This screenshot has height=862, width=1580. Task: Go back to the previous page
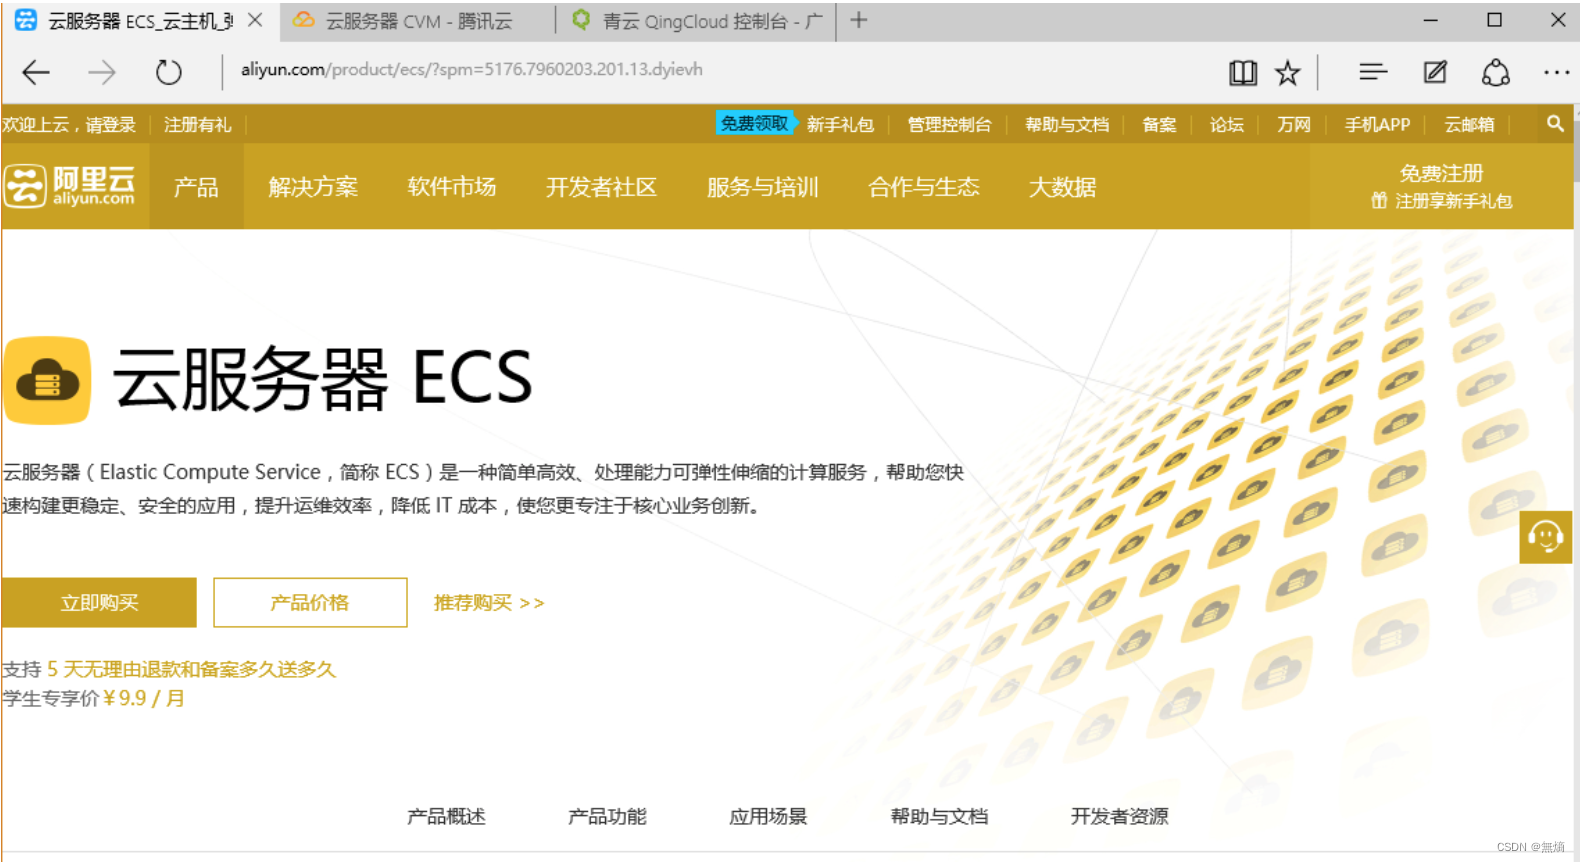[x=36, y=72]
